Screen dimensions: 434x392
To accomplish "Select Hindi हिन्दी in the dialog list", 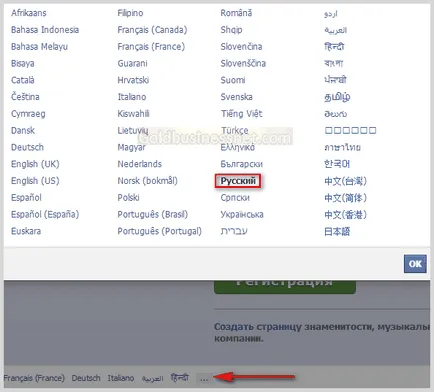I will pyautogui.click(x=334, y=46).
